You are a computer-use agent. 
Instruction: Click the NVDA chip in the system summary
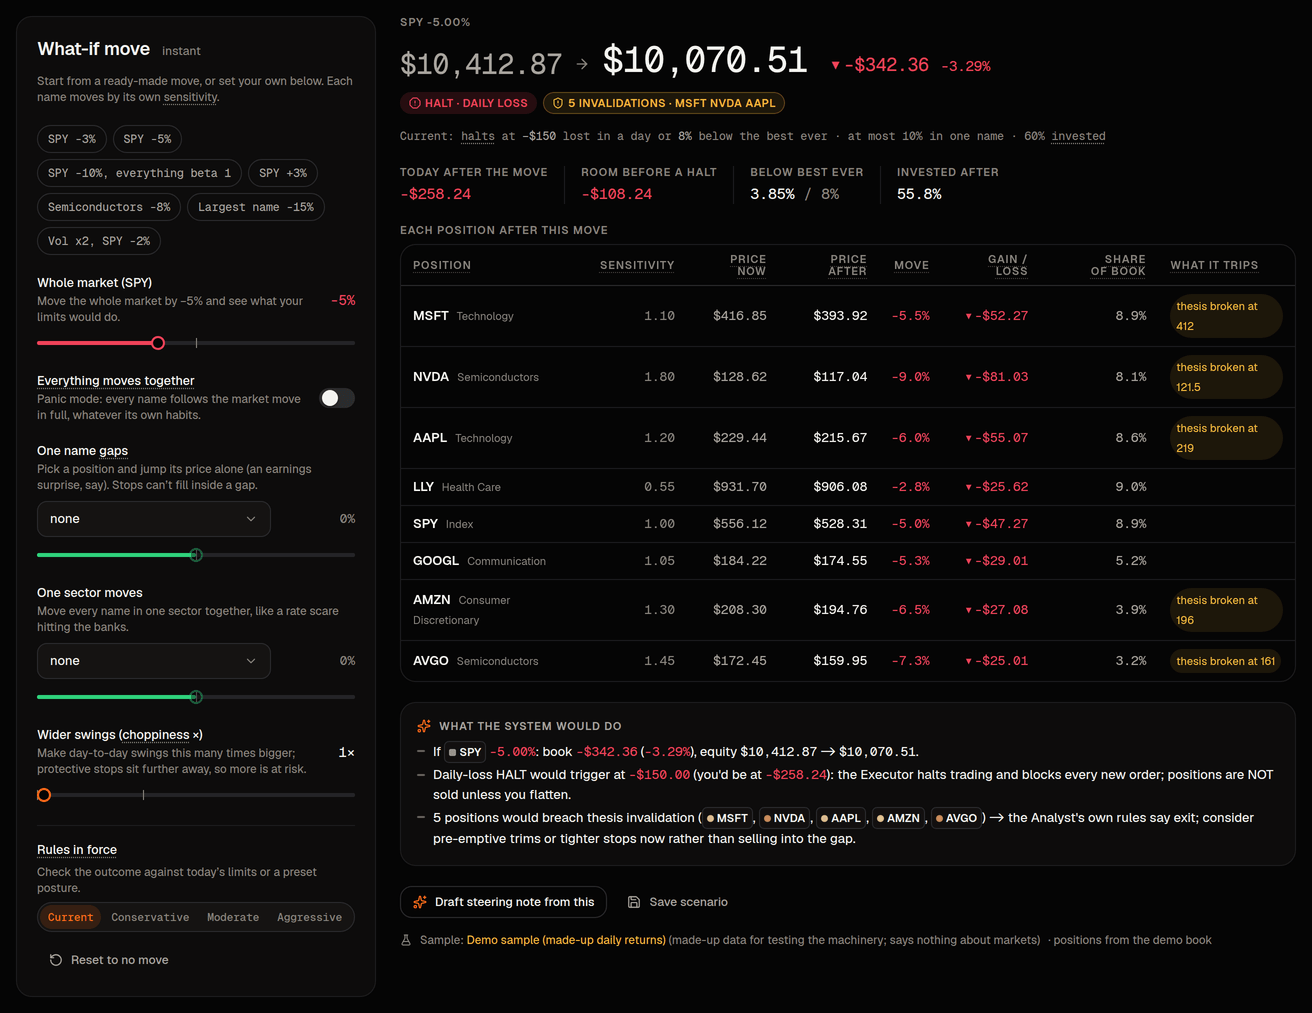[785, 818]
